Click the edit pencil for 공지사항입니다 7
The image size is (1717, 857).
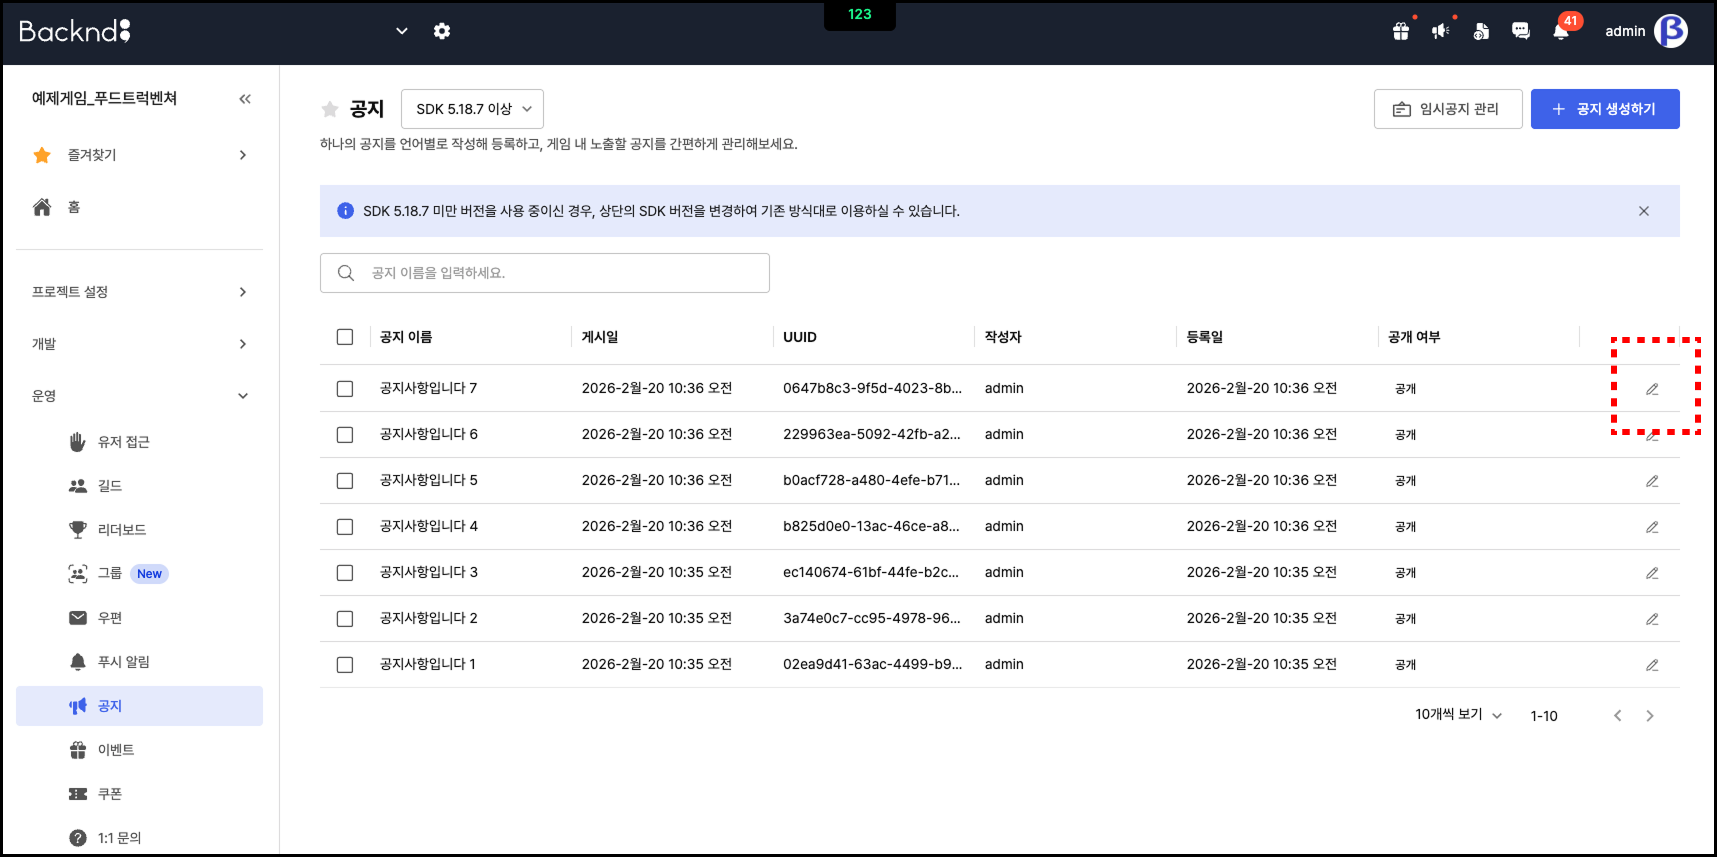click(1652, 389)
